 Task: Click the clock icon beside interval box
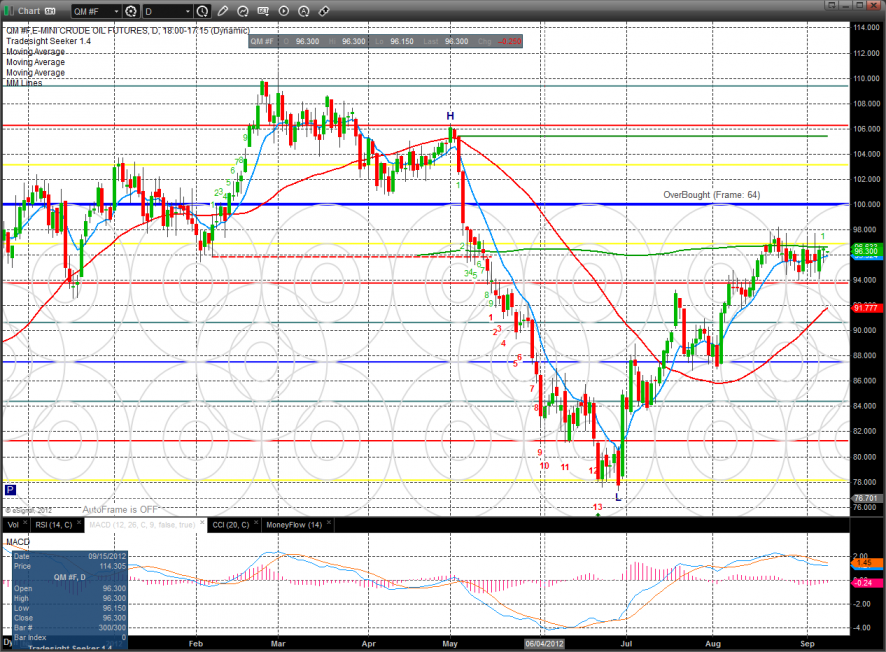click(203, 11)
